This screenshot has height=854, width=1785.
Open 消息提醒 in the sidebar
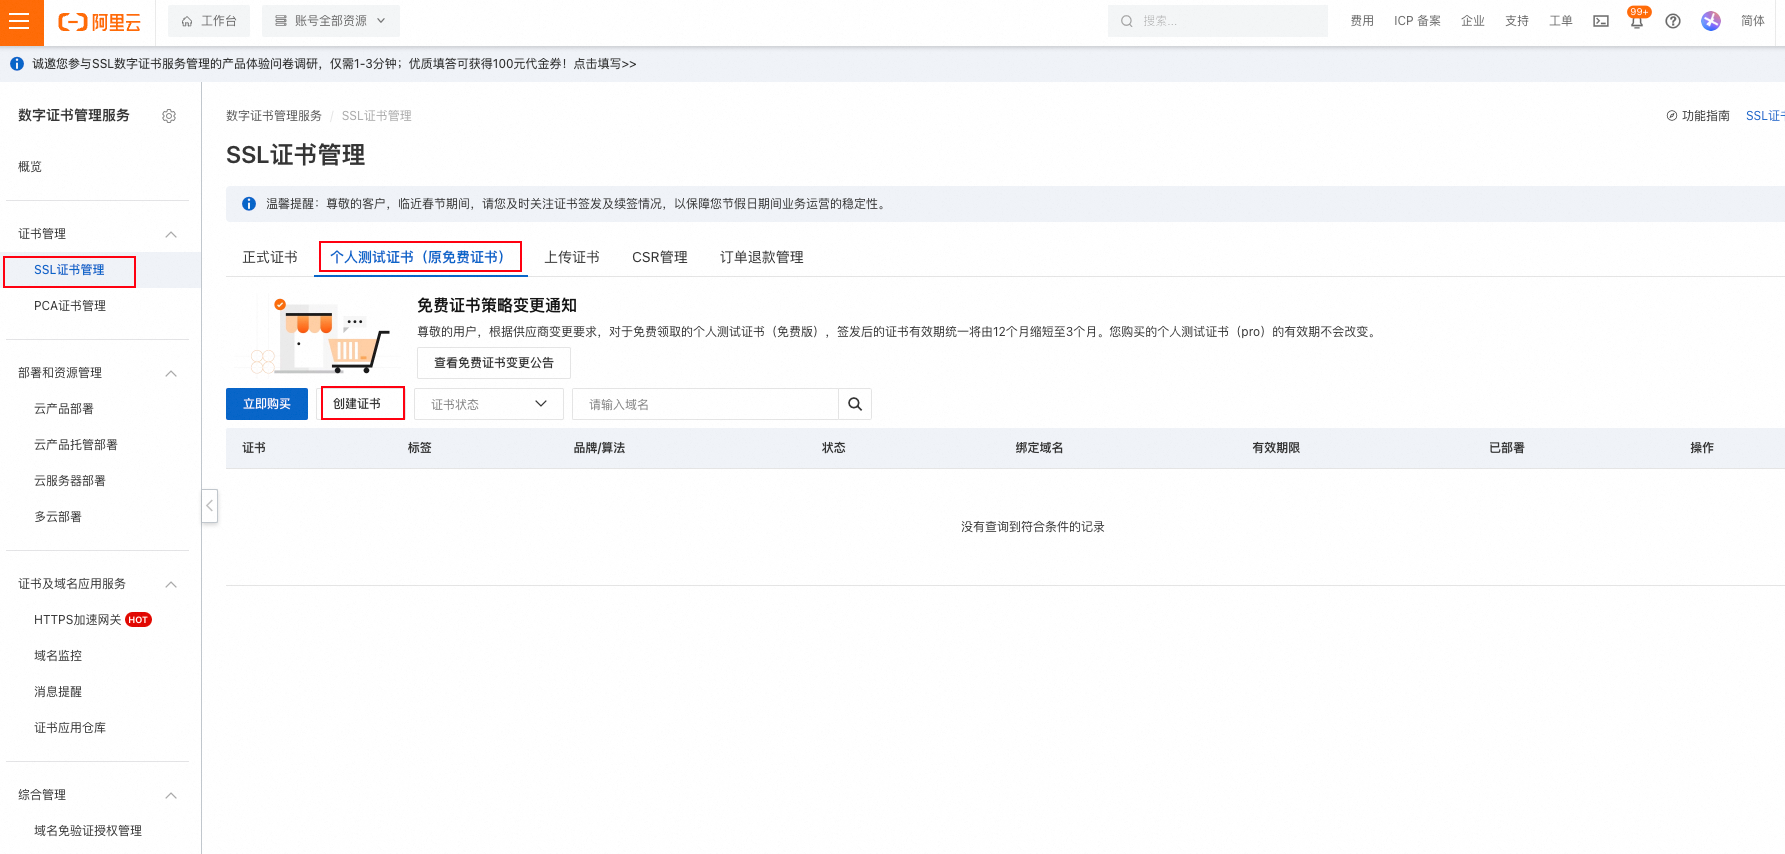point(58,692)
